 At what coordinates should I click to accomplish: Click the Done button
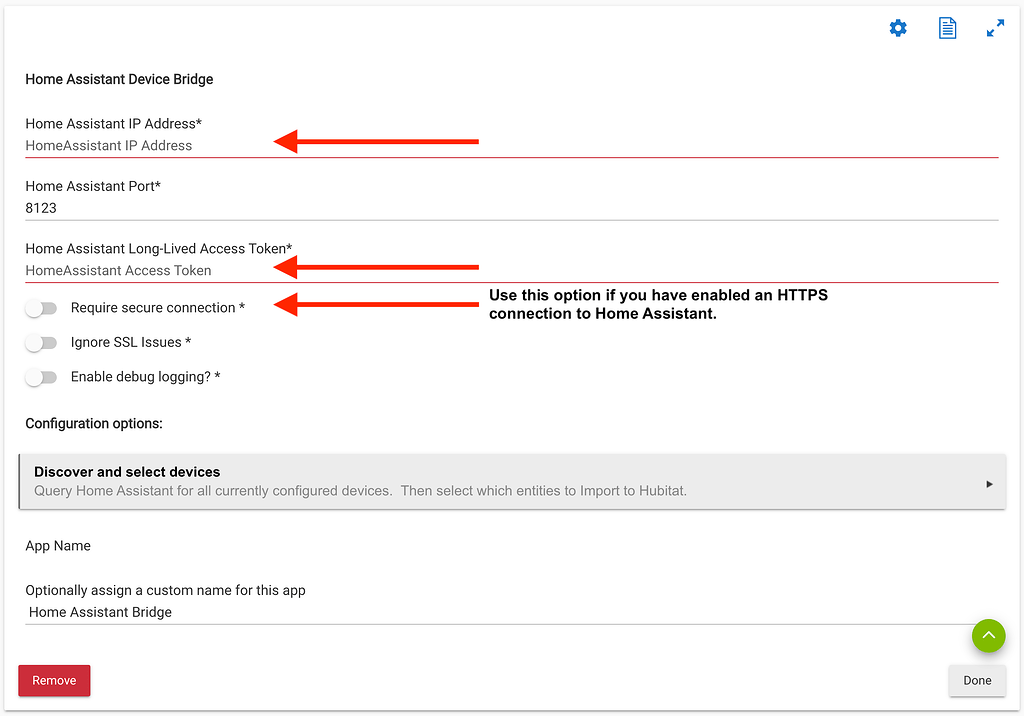977,680
